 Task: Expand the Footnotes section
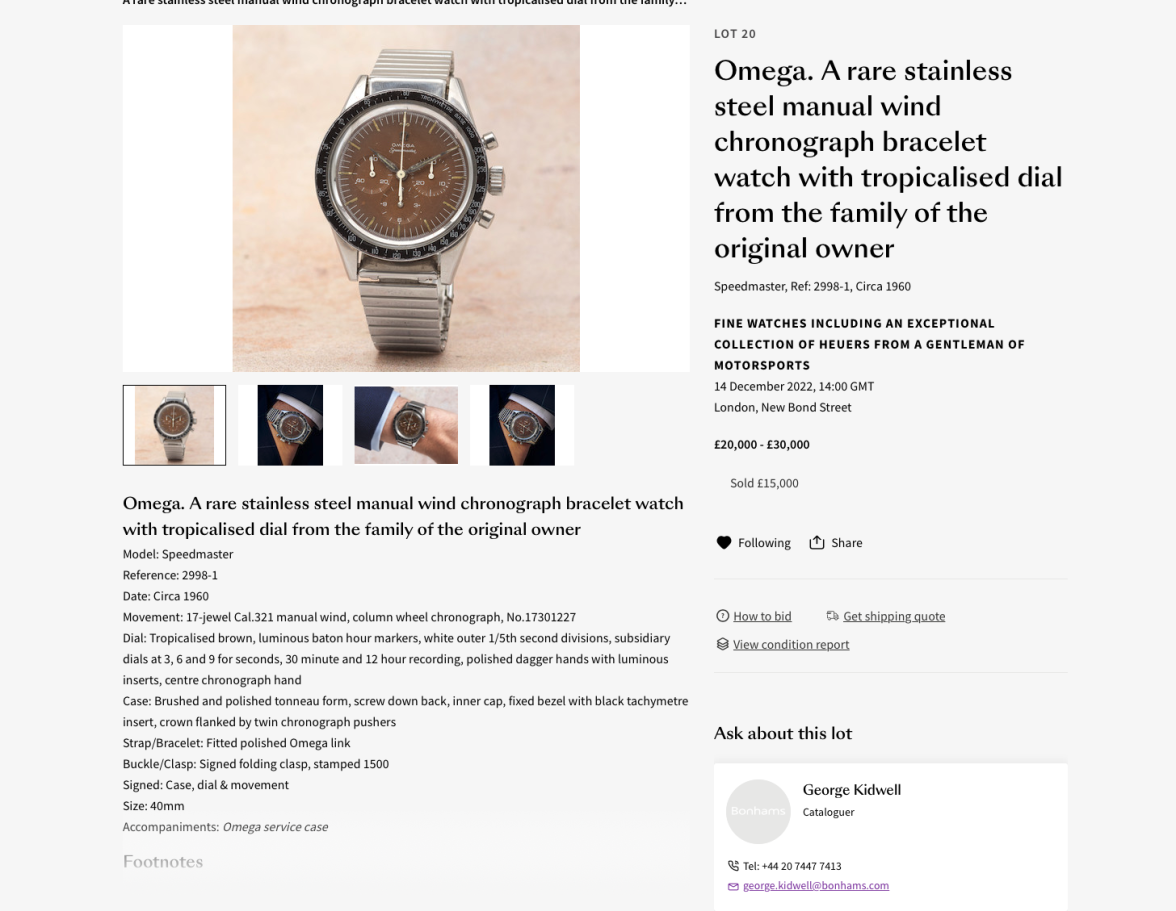pyautogui.click(x=163, y=862)
